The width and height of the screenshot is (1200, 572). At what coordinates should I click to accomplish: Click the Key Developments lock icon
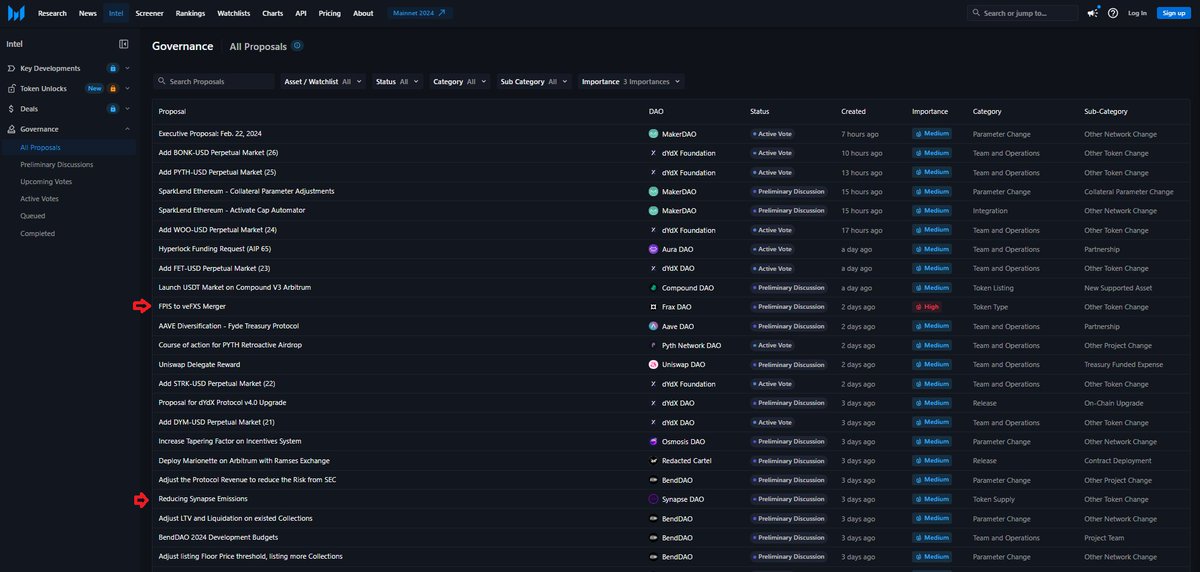(114, 68)
